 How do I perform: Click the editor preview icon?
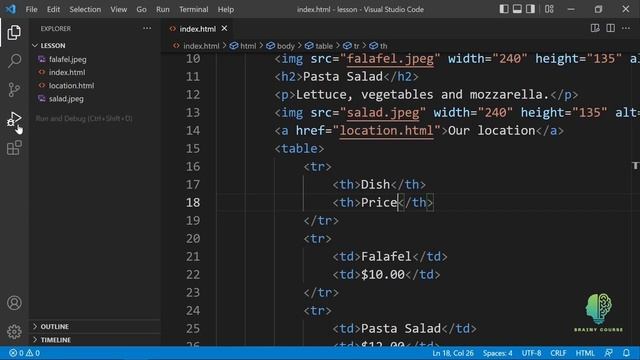pyautogui.click(x=595, y=28)
